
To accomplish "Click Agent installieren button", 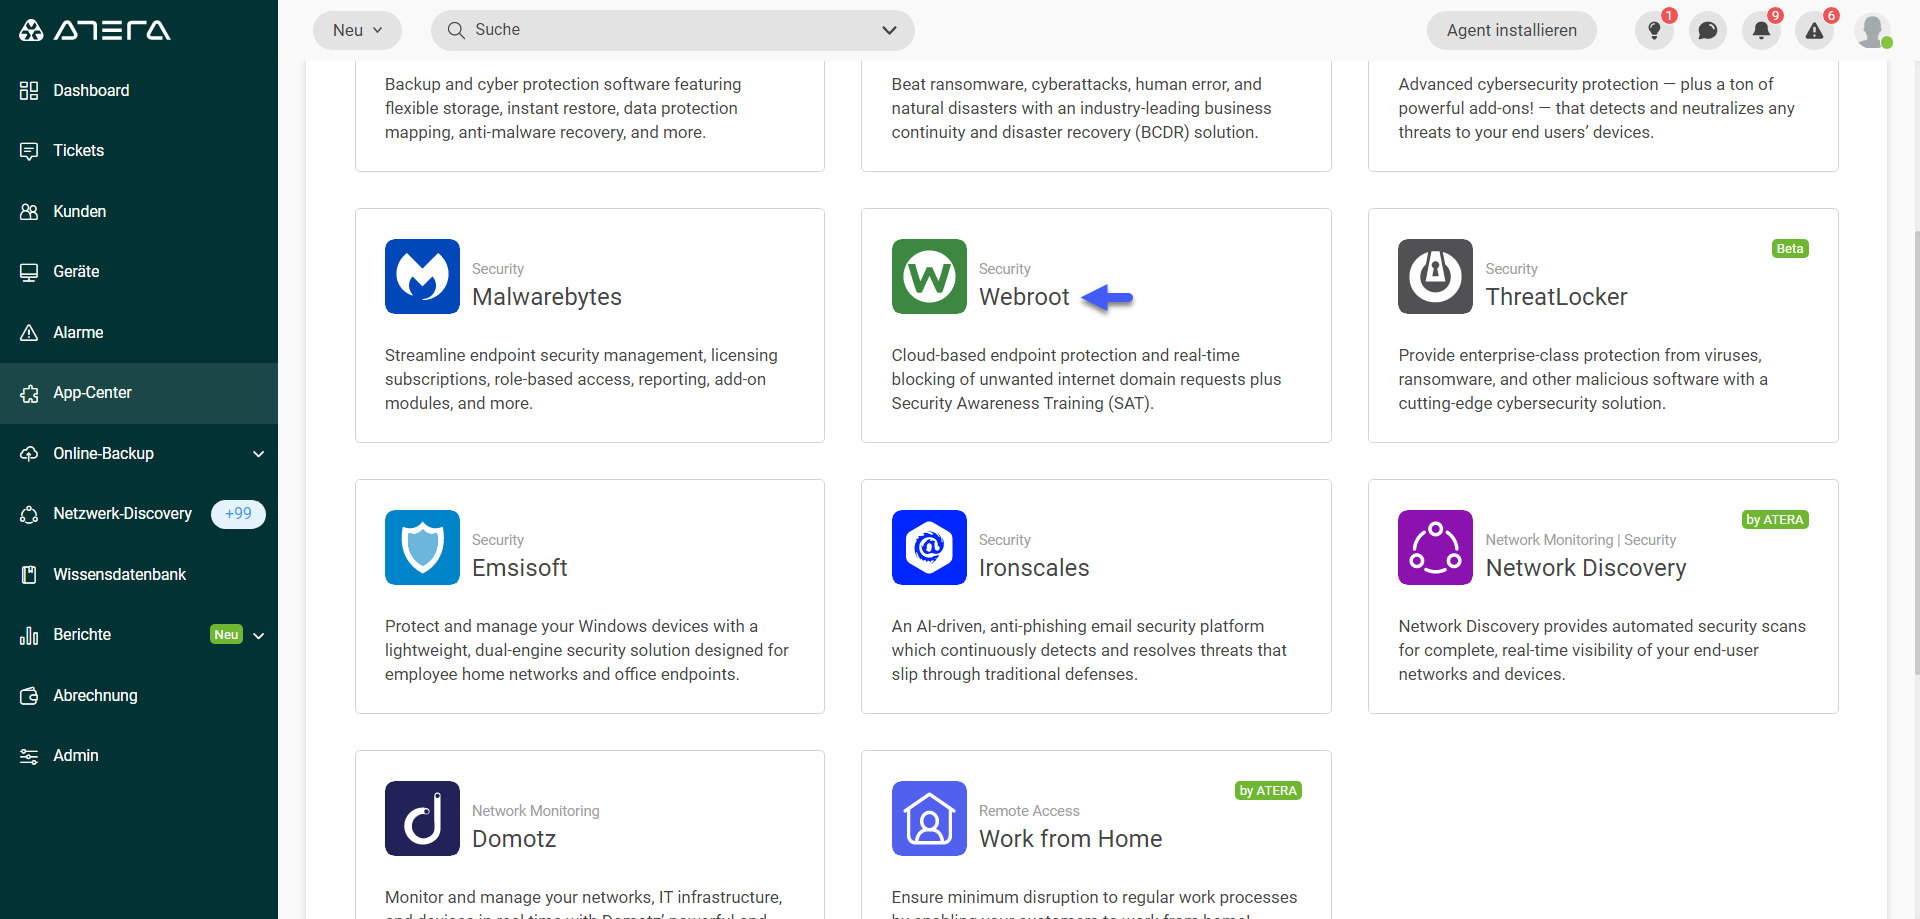I will (x=1511, y=30).
